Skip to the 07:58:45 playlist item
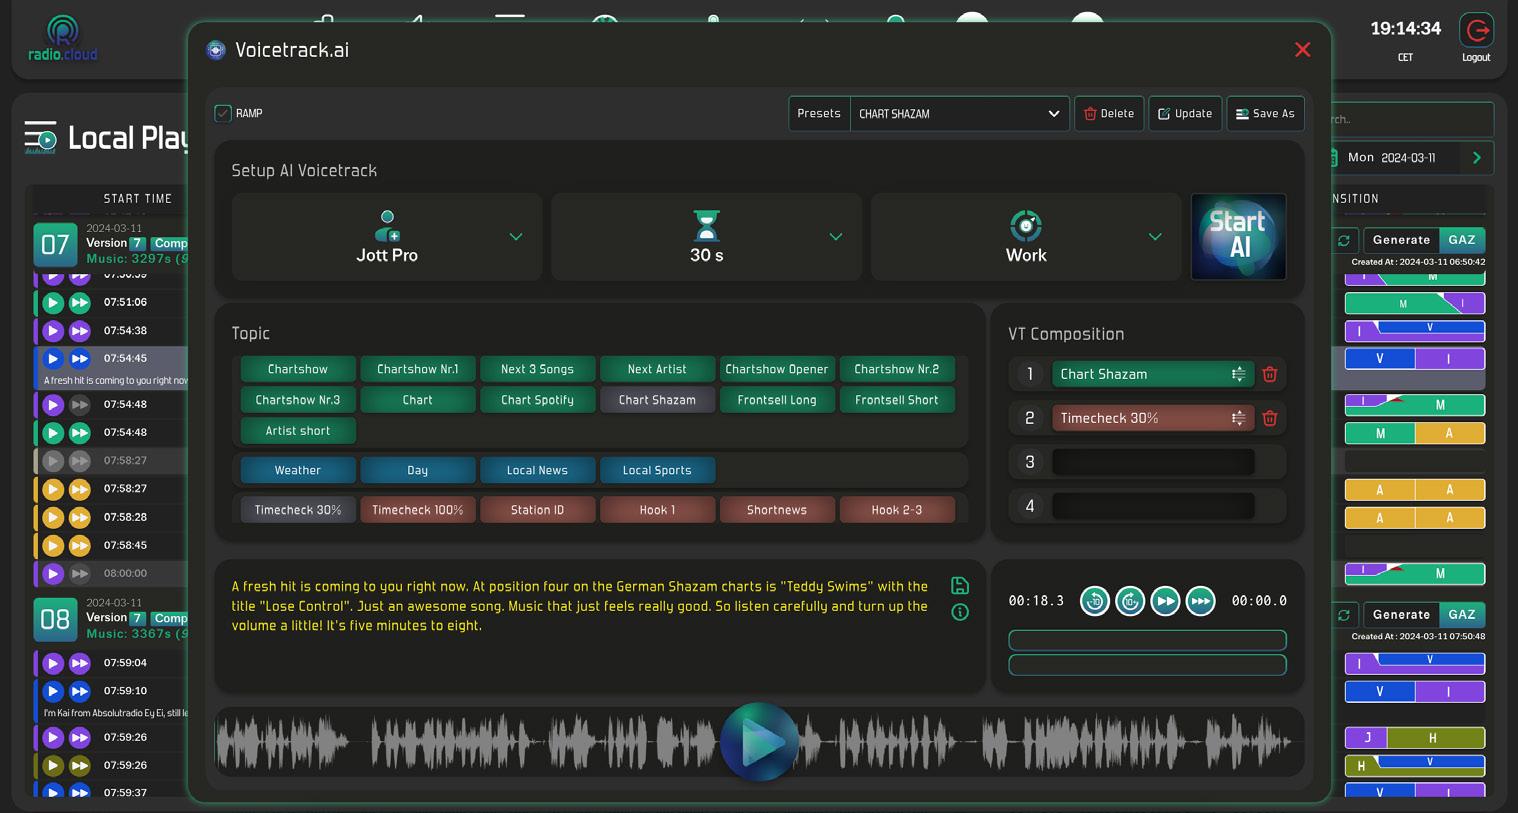1518x813 pixels. [x=80, y=545]
